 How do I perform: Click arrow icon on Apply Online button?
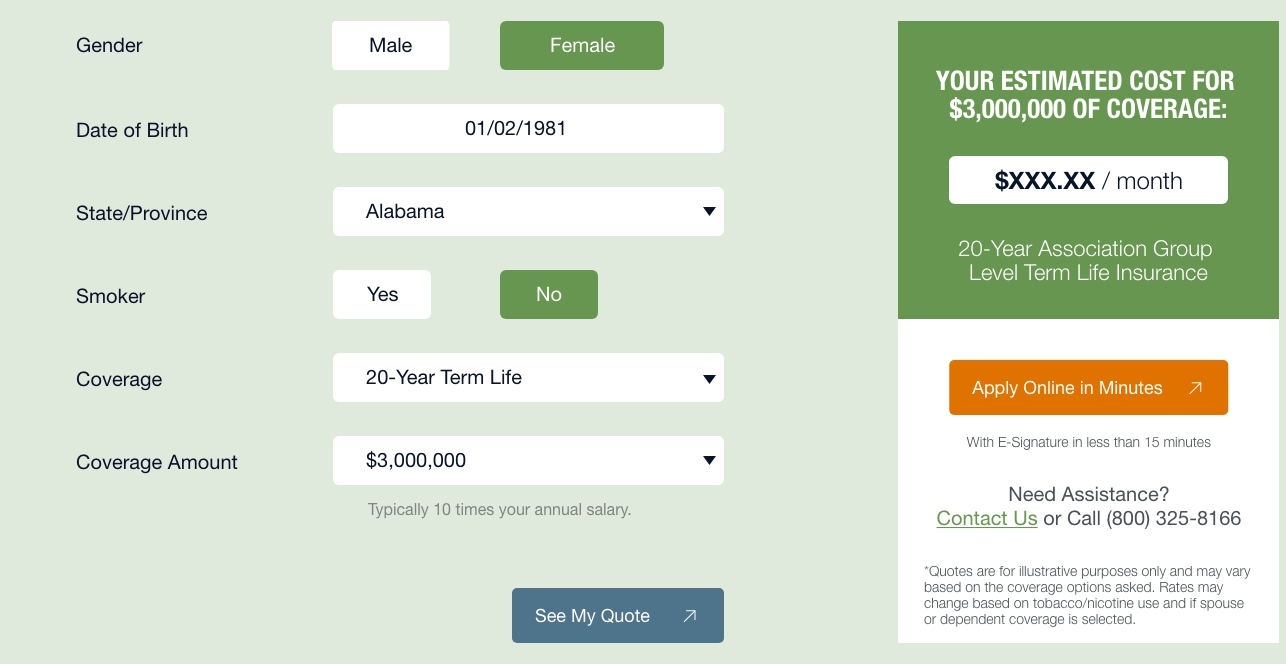[1195, 388]
